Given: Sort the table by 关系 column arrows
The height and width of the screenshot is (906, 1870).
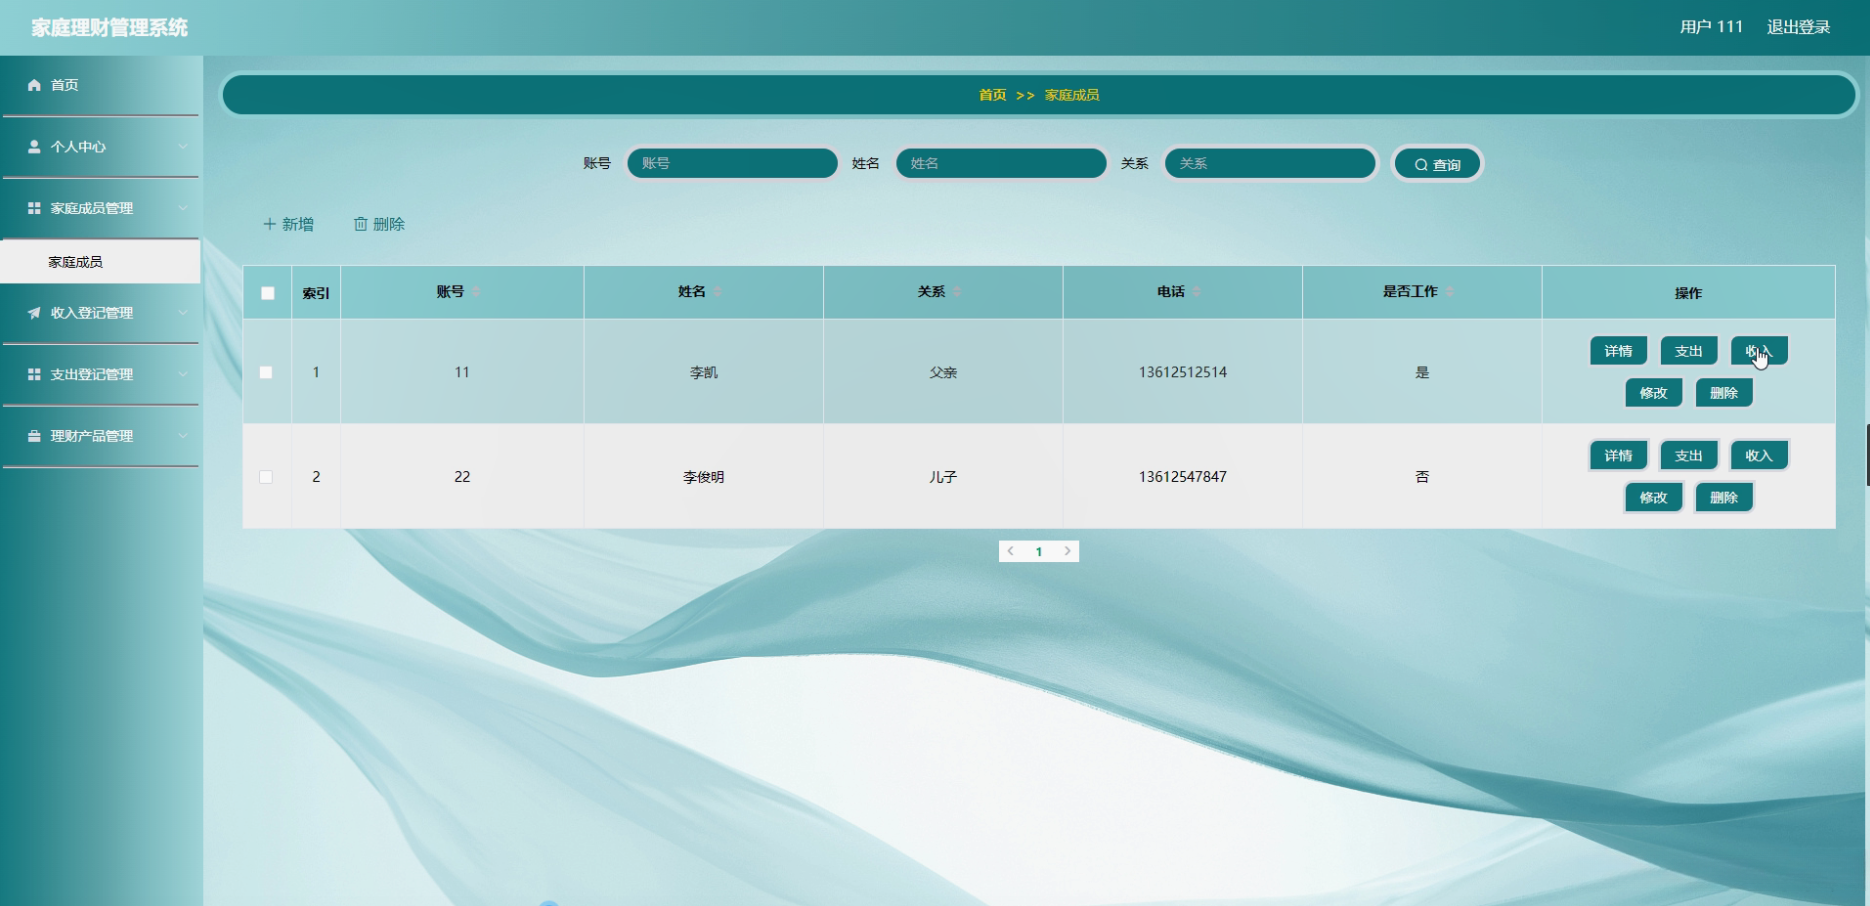Looking at the screenshot, I should coord(957,291).
